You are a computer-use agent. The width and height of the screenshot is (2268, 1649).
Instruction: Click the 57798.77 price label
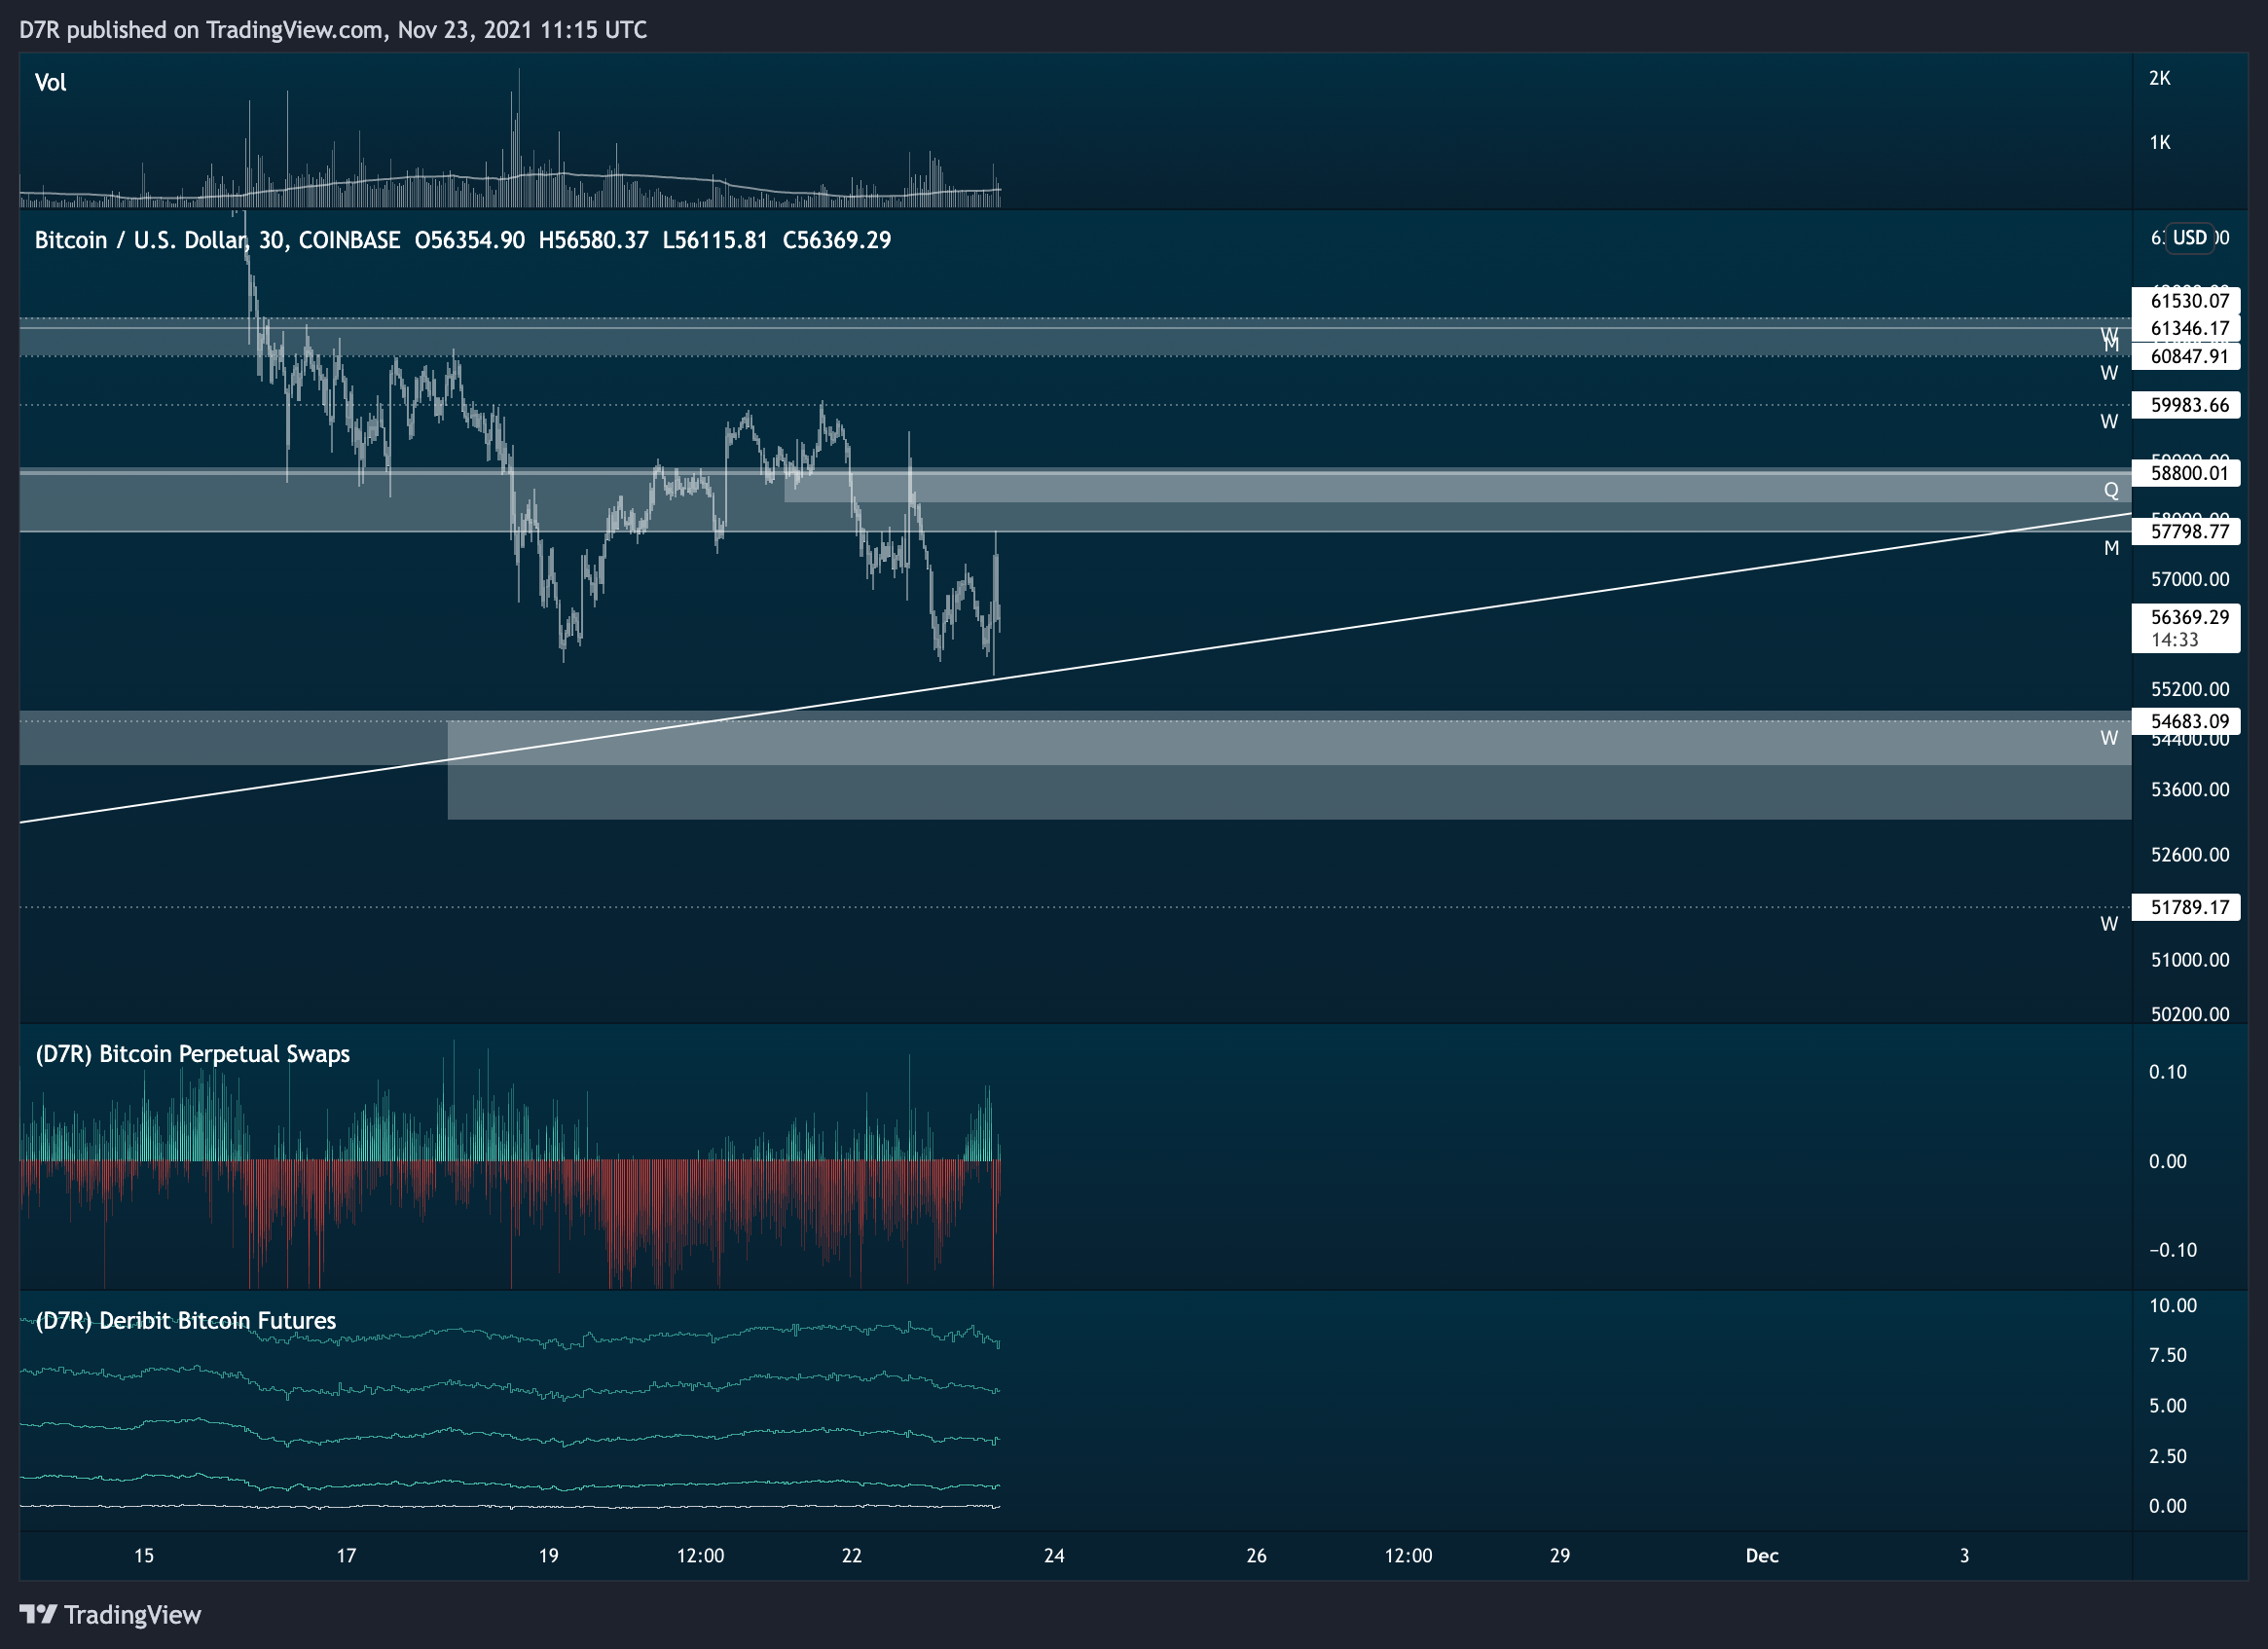tap(2186, 531)
